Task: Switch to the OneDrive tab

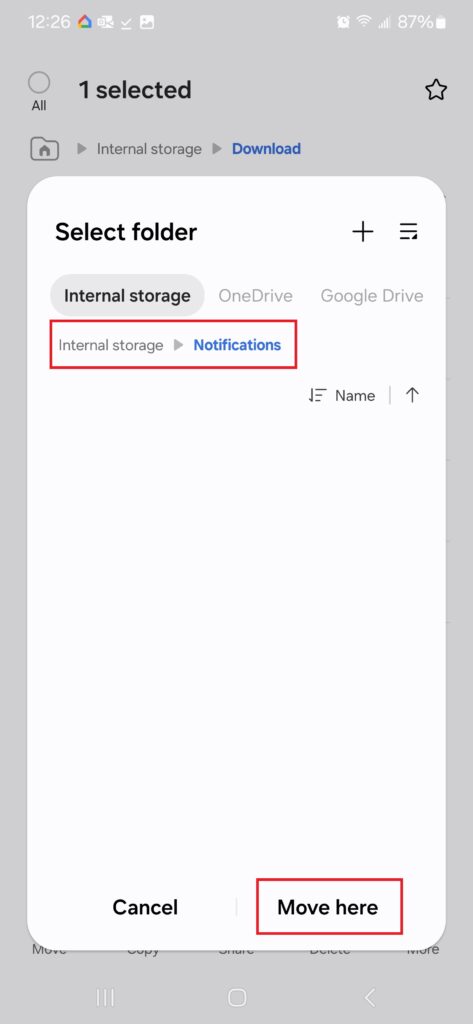Action: tap(255, 296)
